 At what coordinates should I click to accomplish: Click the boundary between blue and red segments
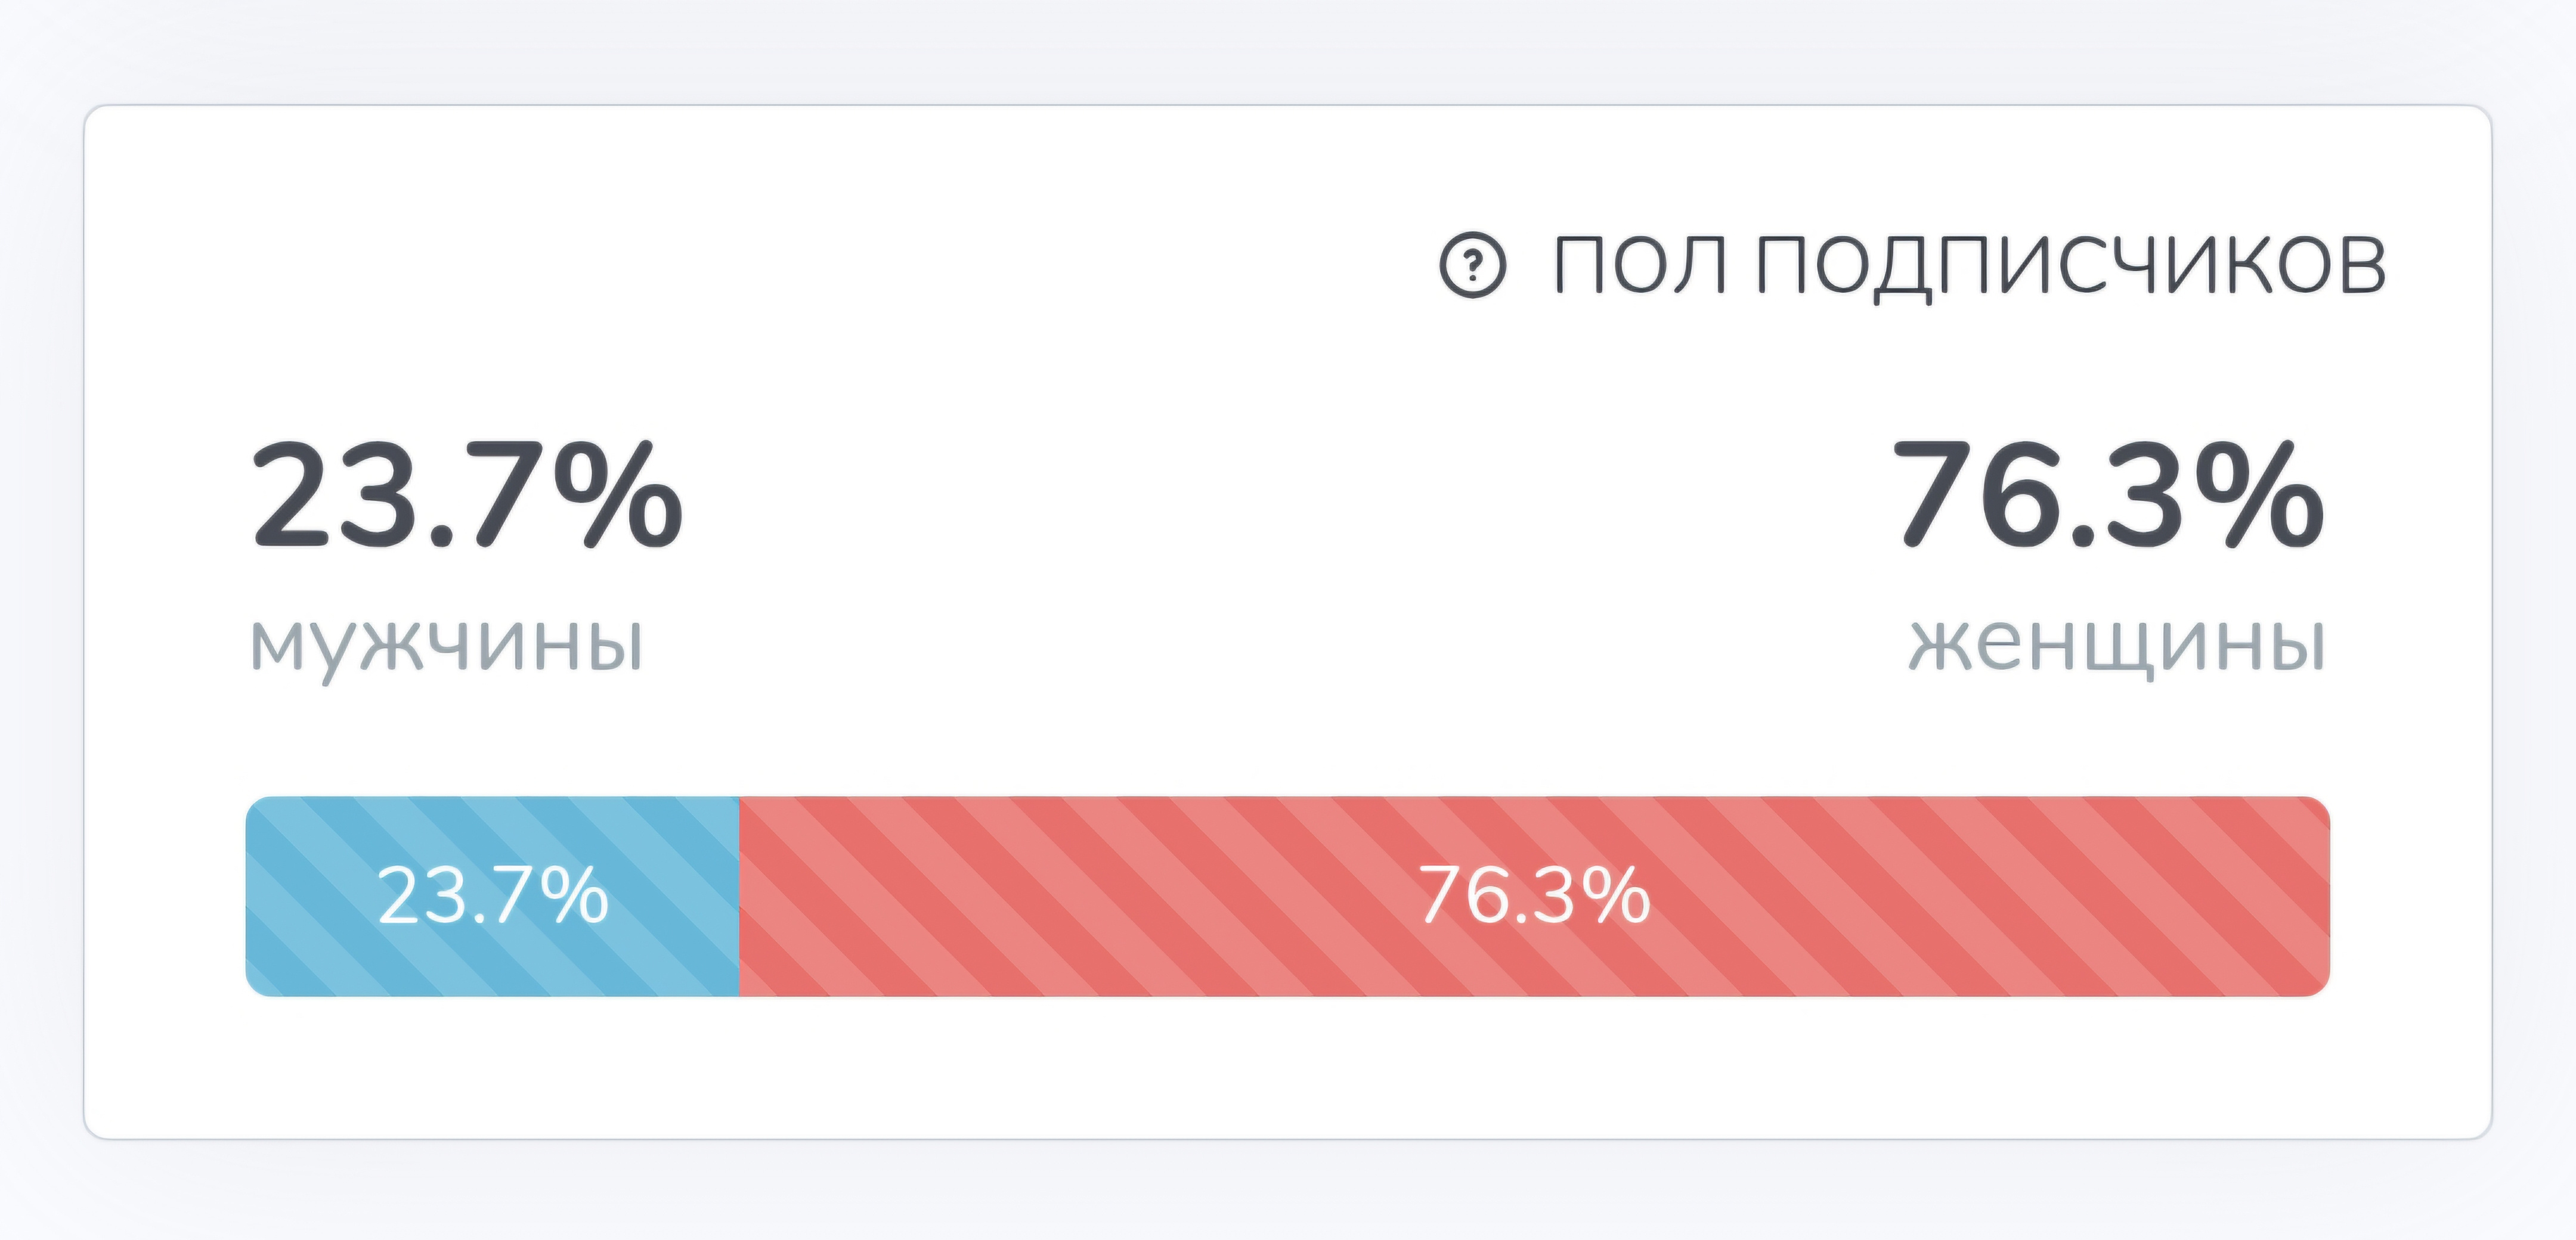(739, 896)
